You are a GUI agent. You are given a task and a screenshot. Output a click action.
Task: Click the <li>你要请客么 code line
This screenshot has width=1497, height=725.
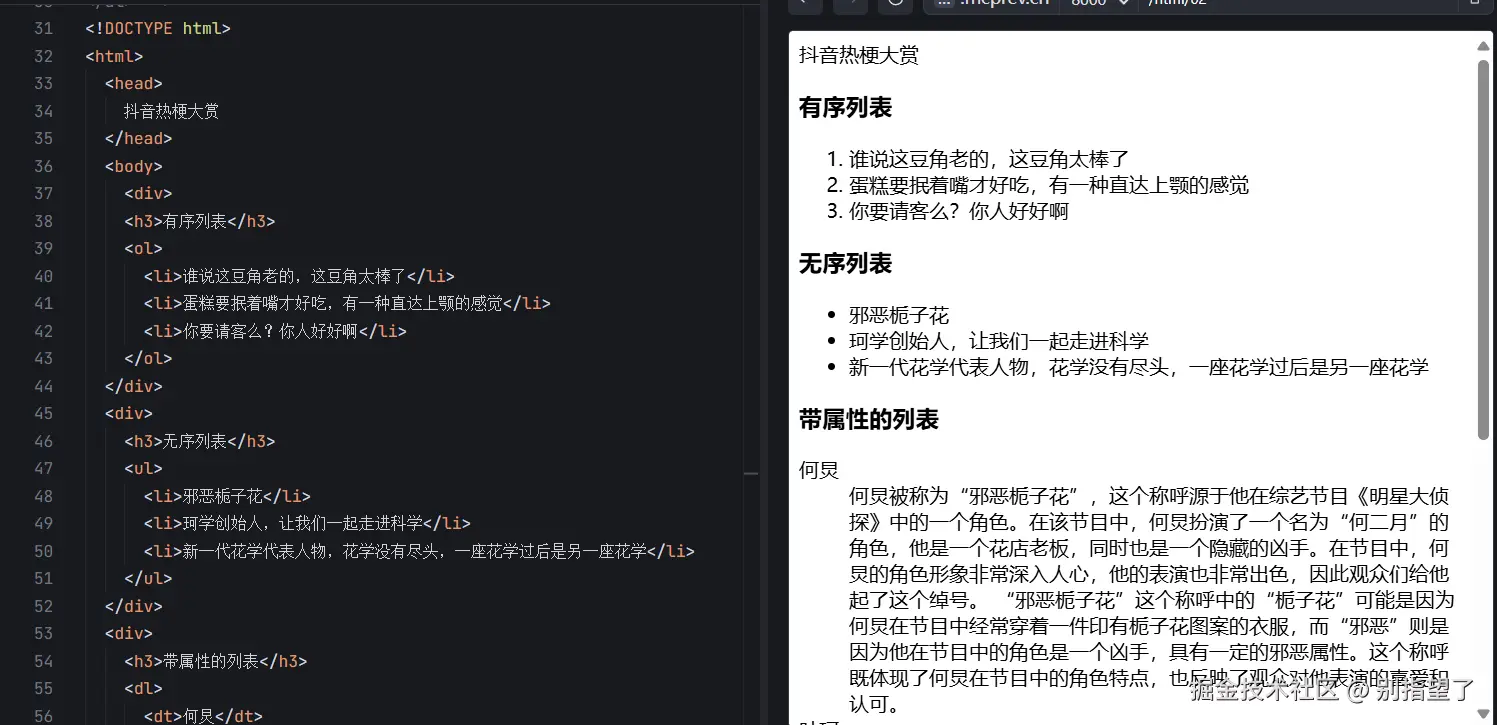275,331
